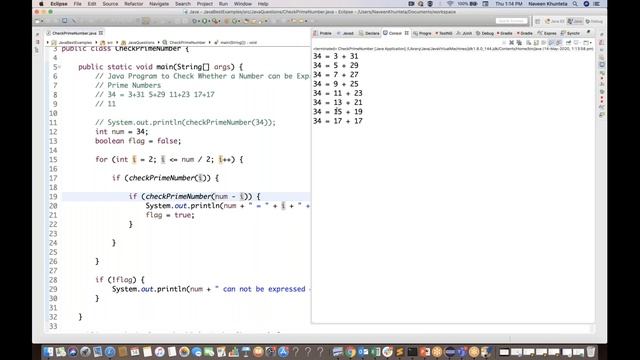640x360 pixels.
Task: Click the Open Console icon
Action: pyautogui.click(x=586, y=42)
